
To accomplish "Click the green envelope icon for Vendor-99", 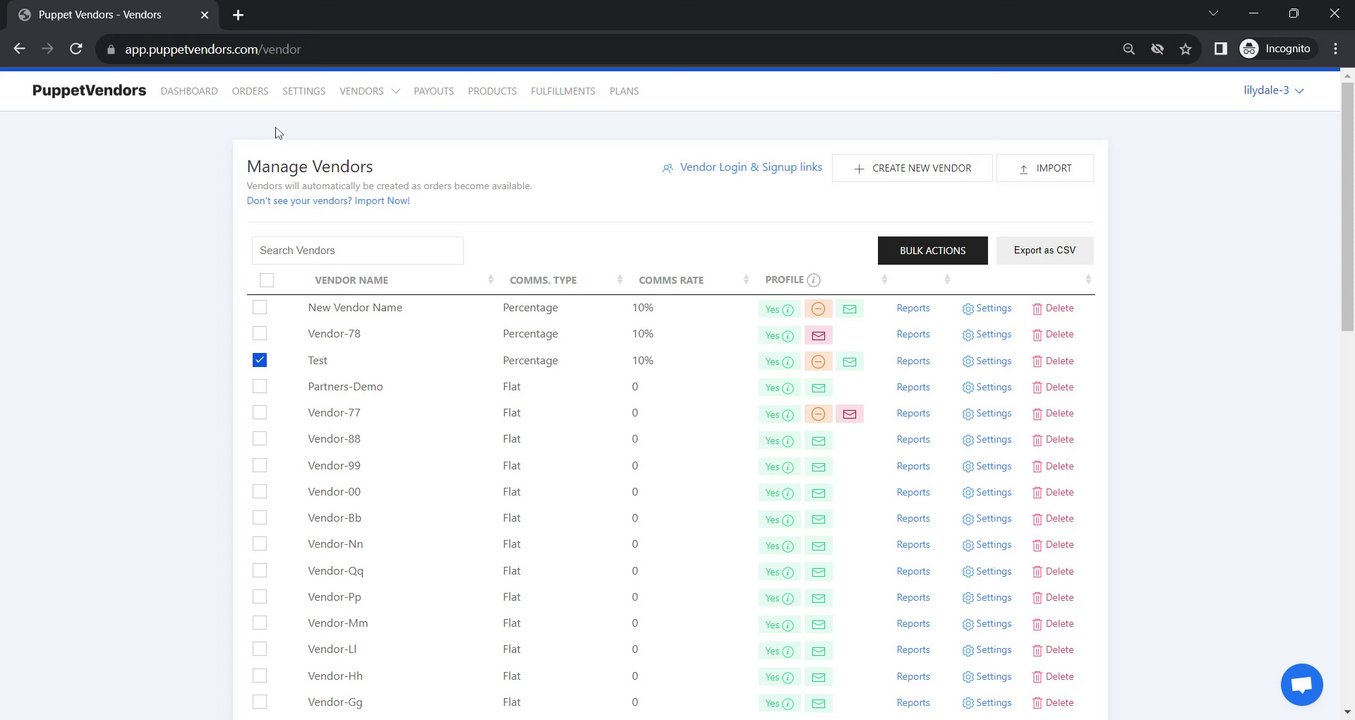I will tap(818, 467).
